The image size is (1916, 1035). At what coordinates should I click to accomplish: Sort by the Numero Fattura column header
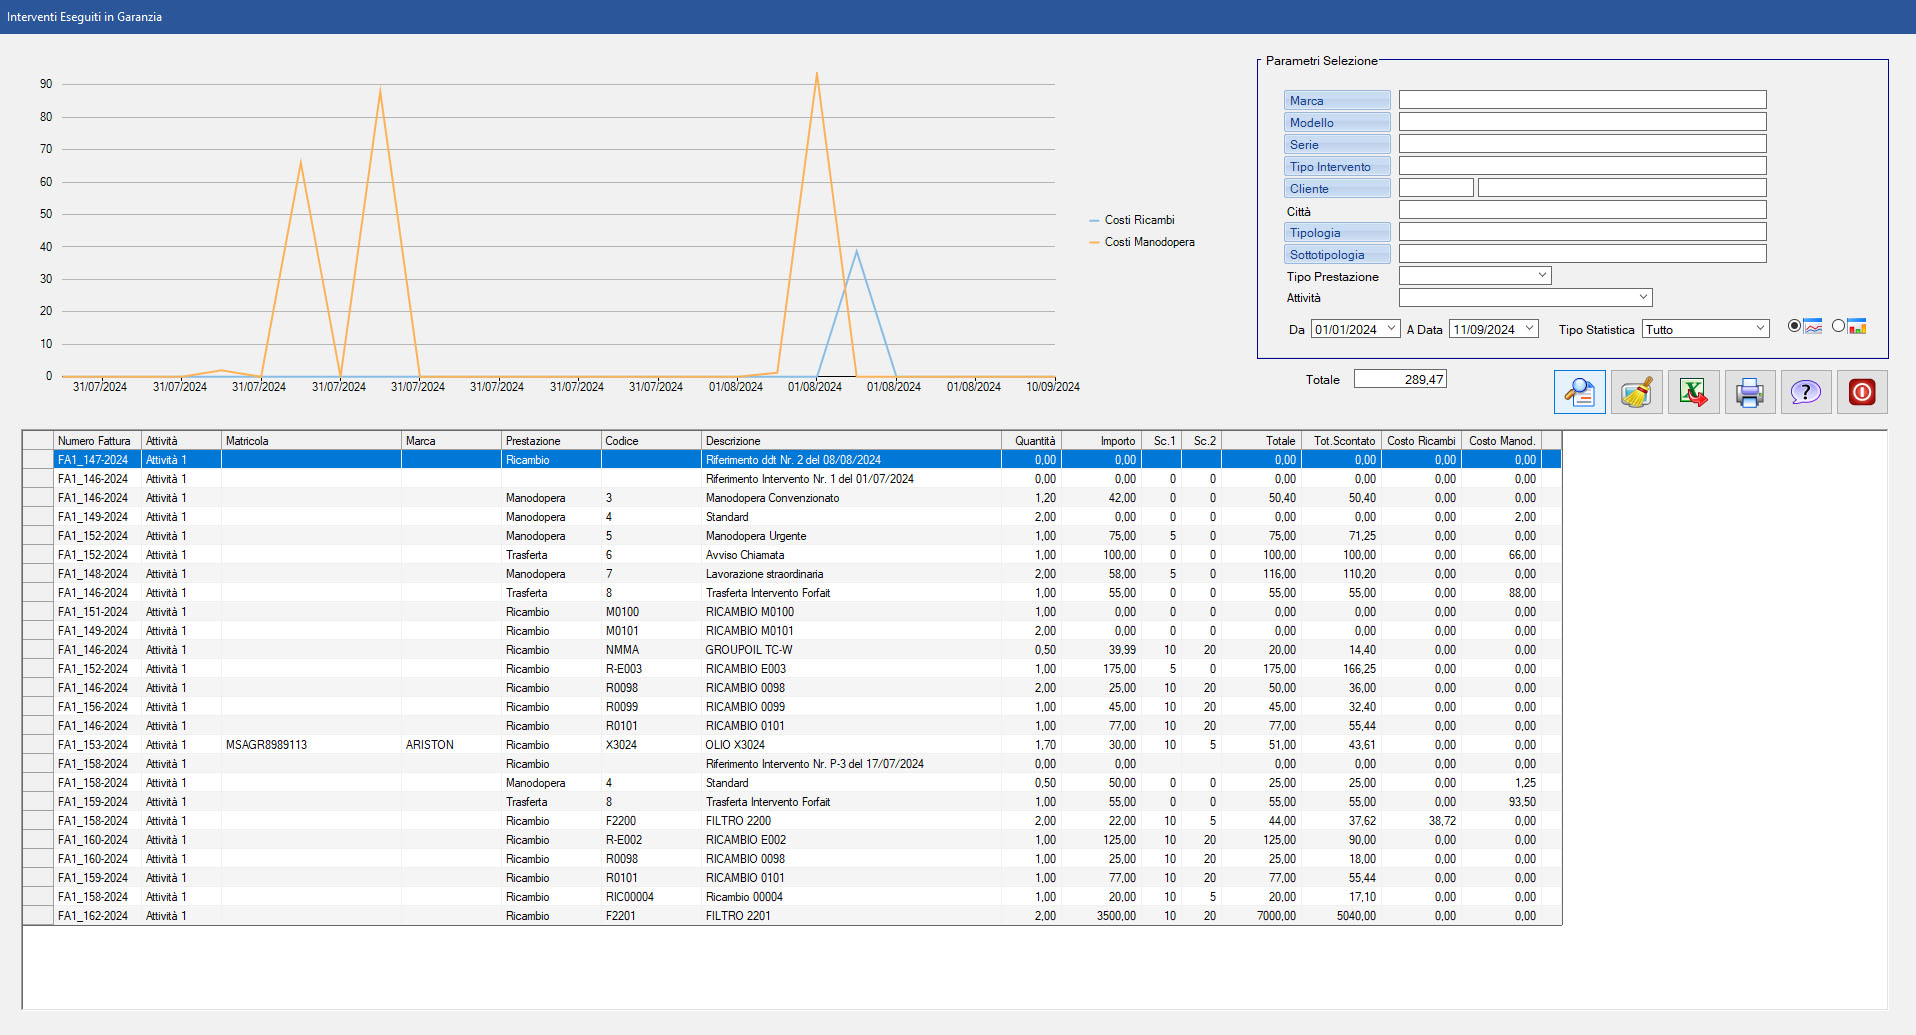(x=95, y=441)
